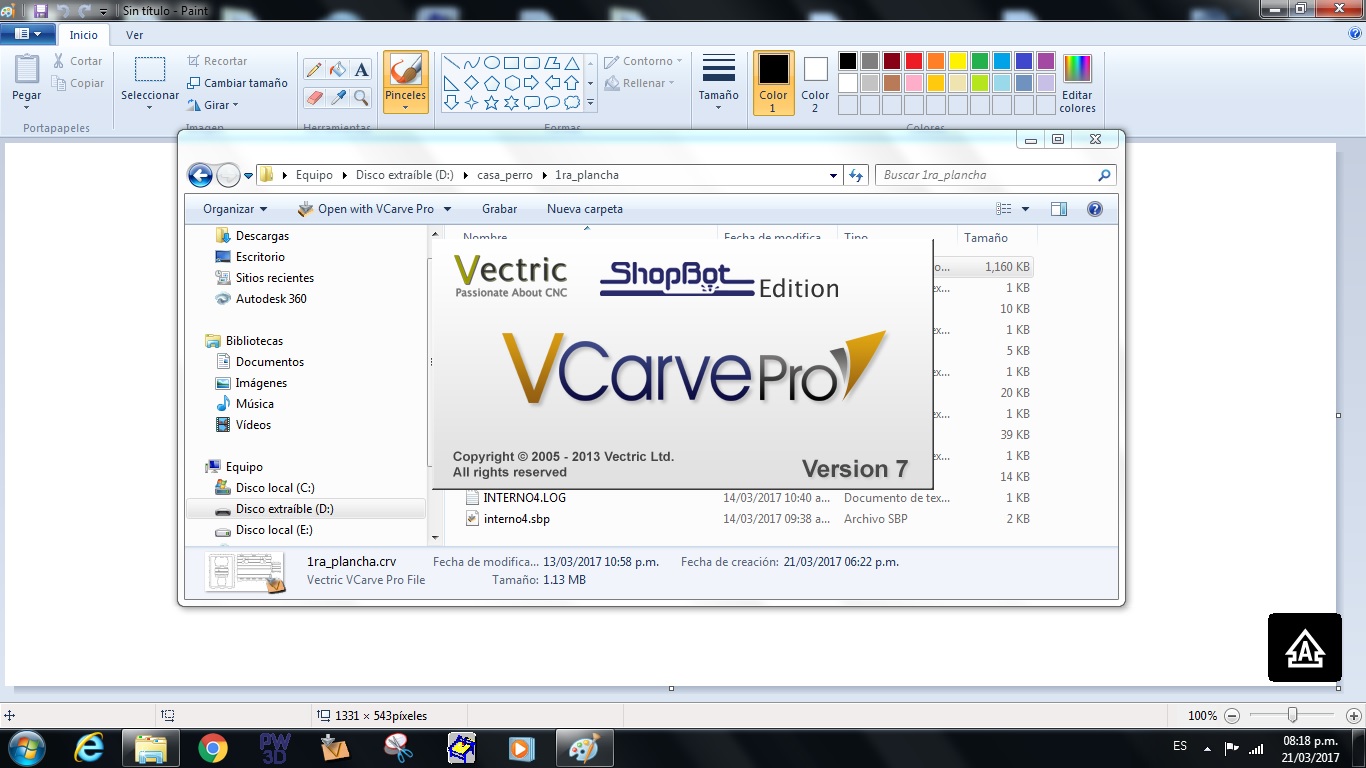Pick the green color swatch
This screenshot has width=1366, height=768.
(979, 61)
